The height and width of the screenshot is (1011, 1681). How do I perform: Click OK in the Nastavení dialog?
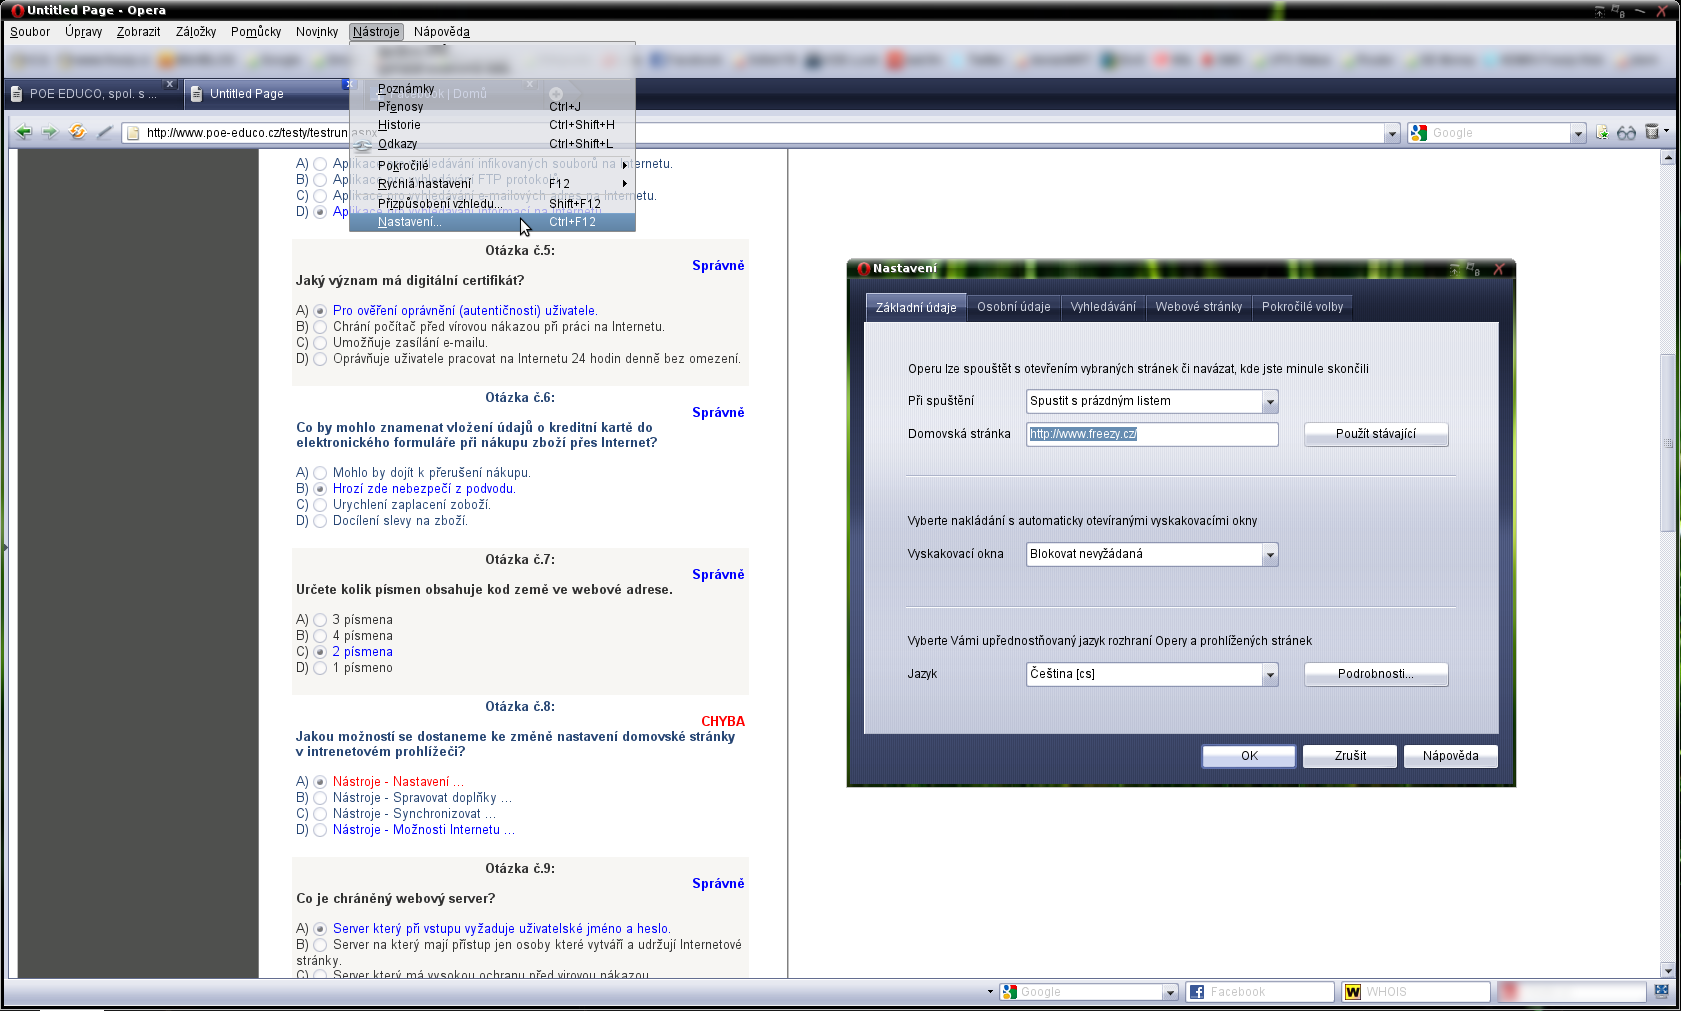point(1248,756)
